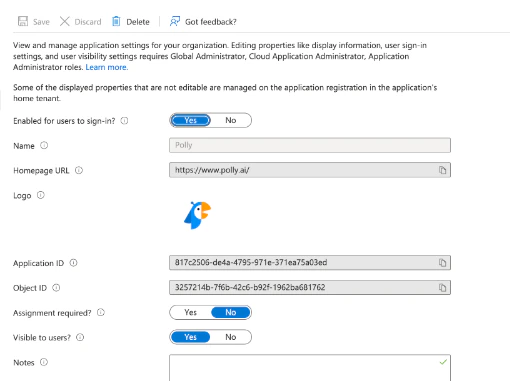Show info tooltip next to Homepage URL
Screen dimensions: 510x381
(79, 170)
